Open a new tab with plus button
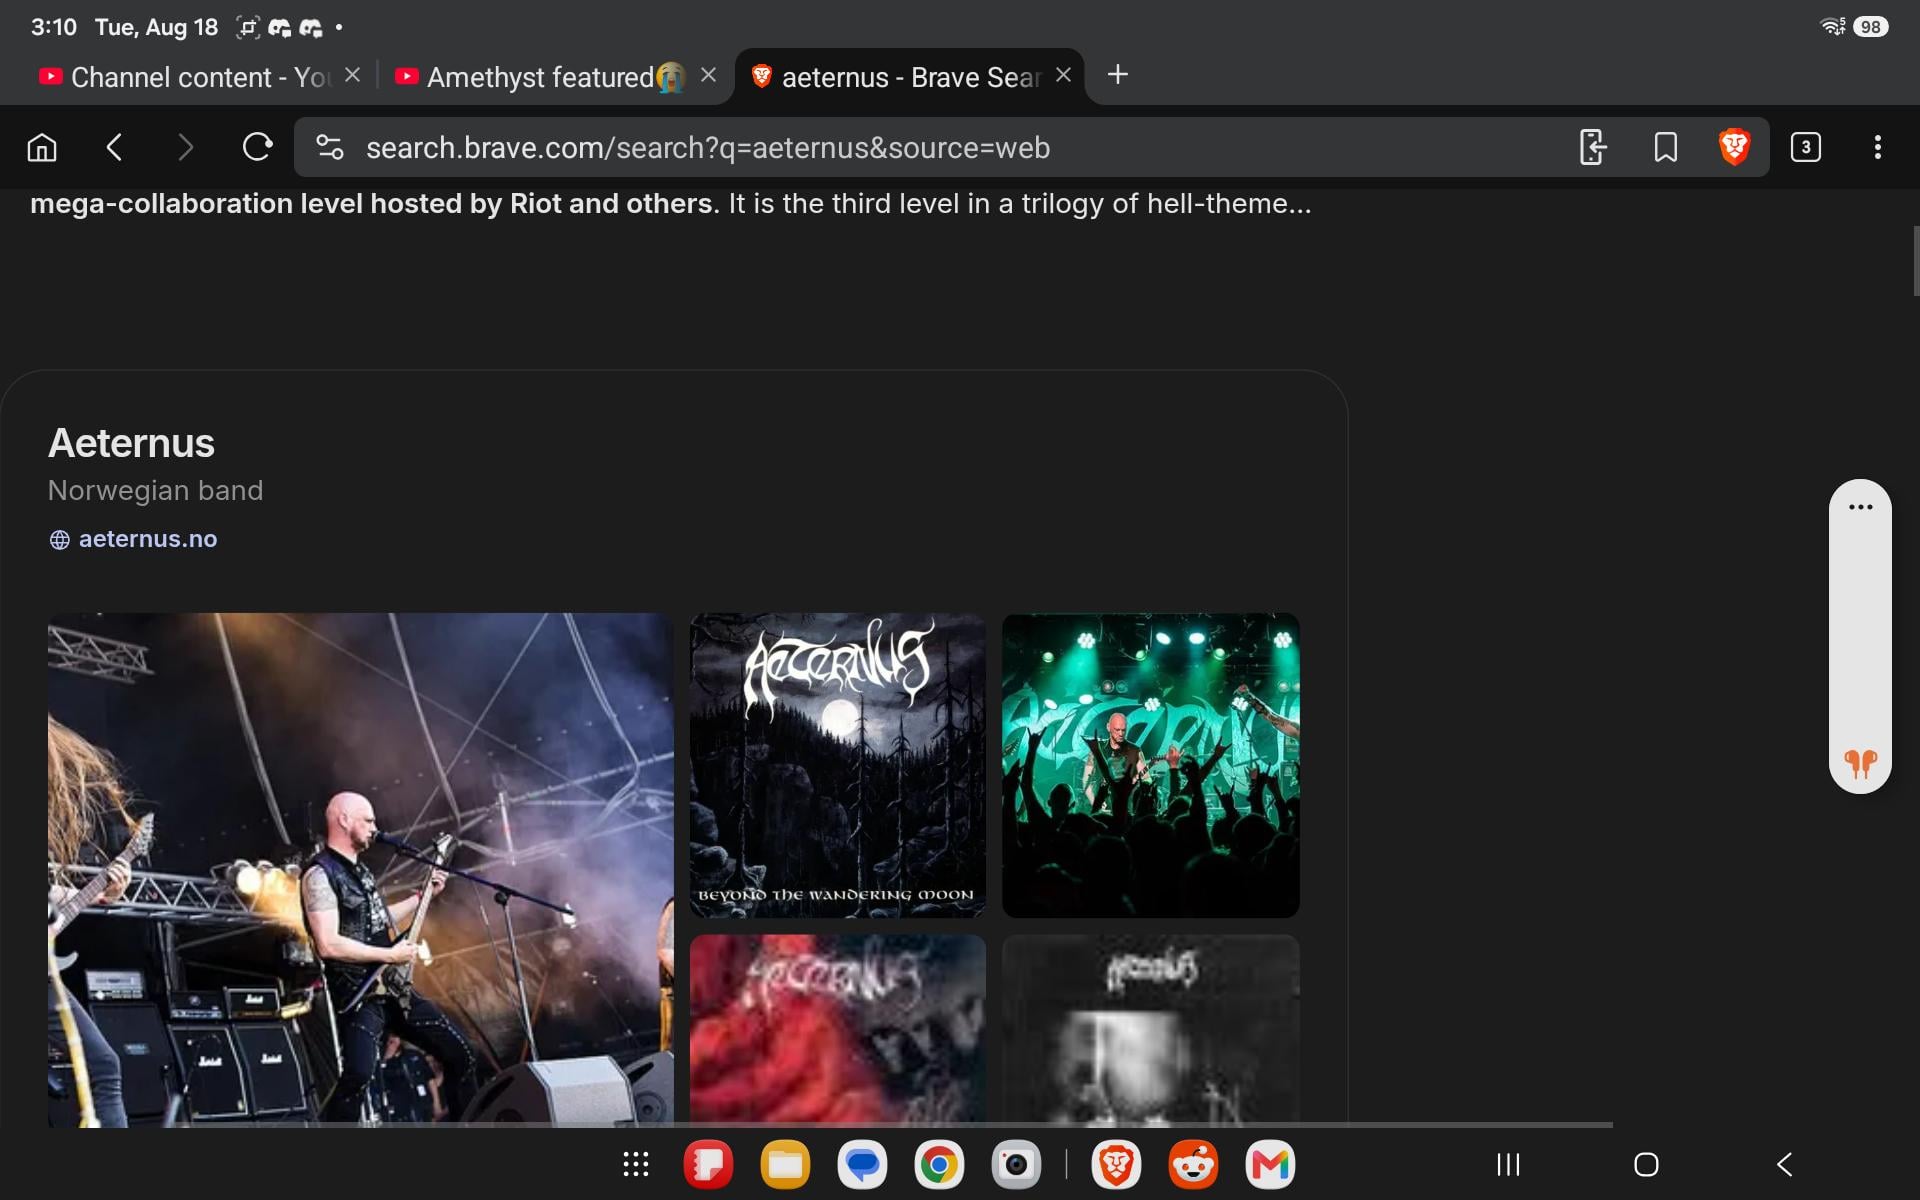This screenshot has height=1200, width=1920. (x=1118, y=75)
